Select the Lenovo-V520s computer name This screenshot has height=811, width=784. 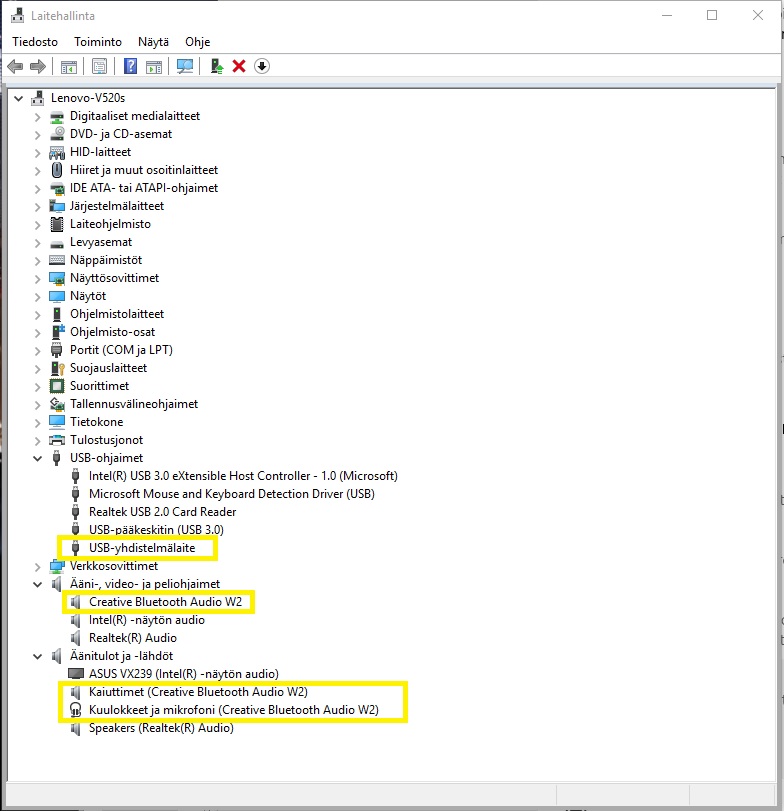[88, 98]
